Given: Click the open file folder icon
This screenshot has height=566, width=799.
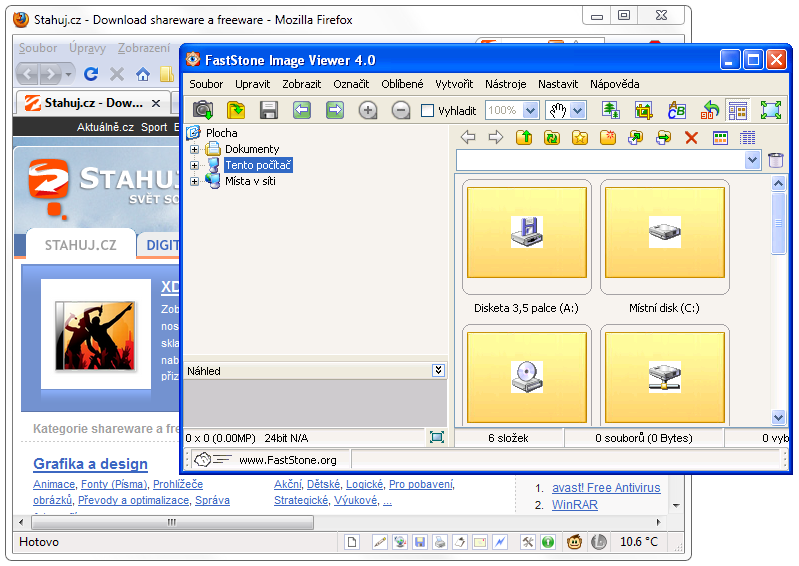Looking at the screenshot, I should click(x=236, y=110).
